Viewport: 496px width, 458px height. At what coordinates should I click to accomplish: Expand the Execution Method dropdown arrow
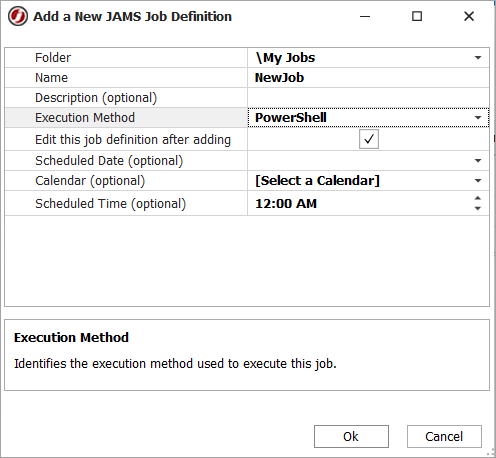click(478, 118)
